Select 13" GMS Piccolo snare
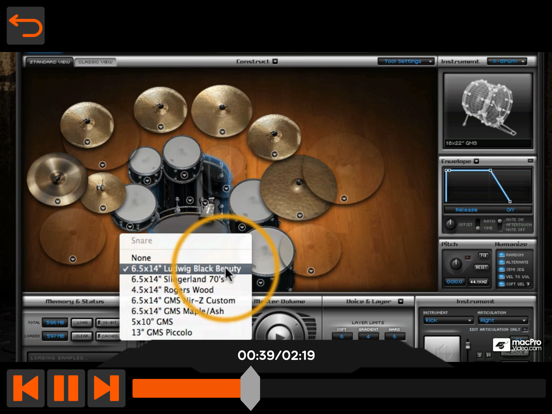Screen dimensions: 552x414 coord(186,332)
